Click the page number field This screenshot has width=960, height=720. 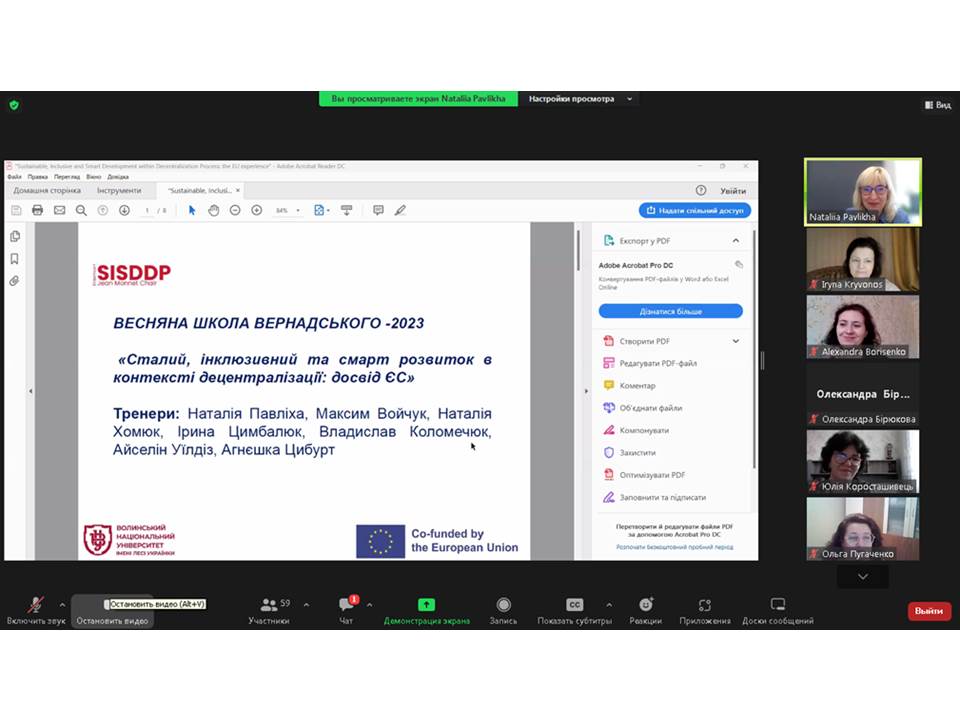coord(147,210)
